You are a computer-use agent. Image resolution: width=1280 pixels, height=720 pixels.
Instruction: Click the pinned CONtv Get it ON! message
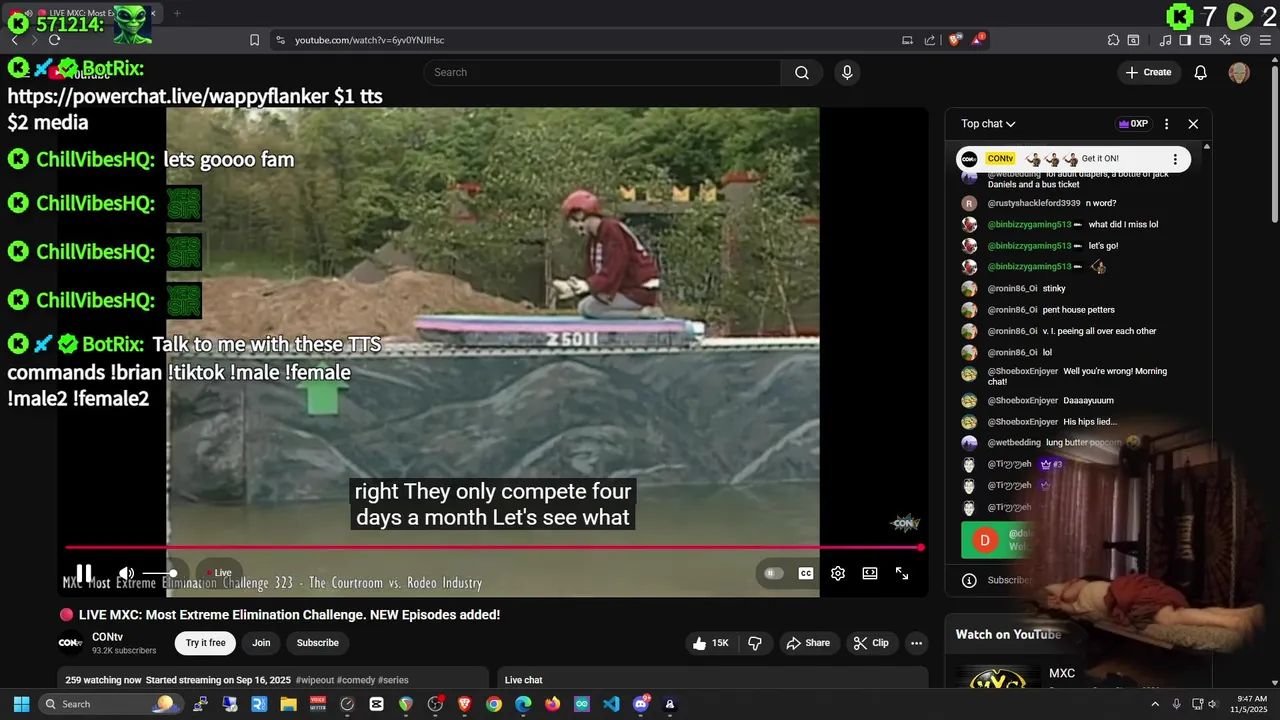pyautogui.click(x=1073, y=159)
